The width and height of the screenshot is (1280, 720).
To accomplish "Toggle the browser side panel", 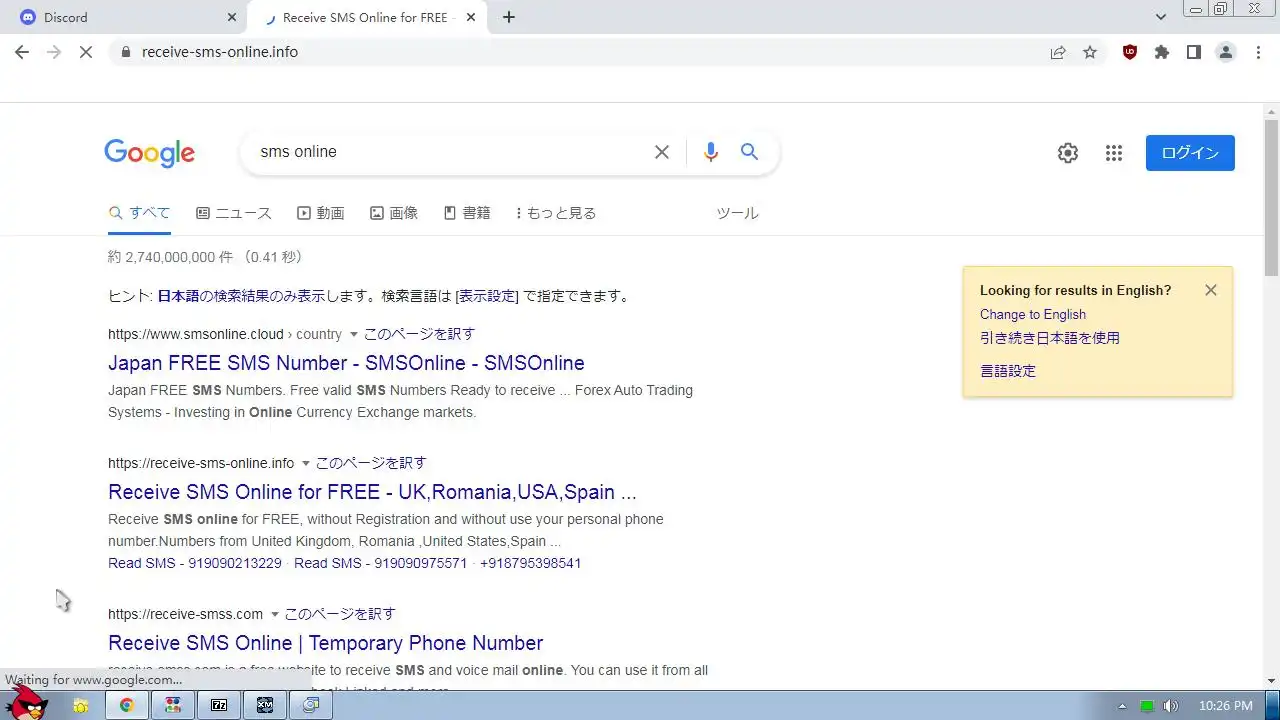I will (1194, 52).
